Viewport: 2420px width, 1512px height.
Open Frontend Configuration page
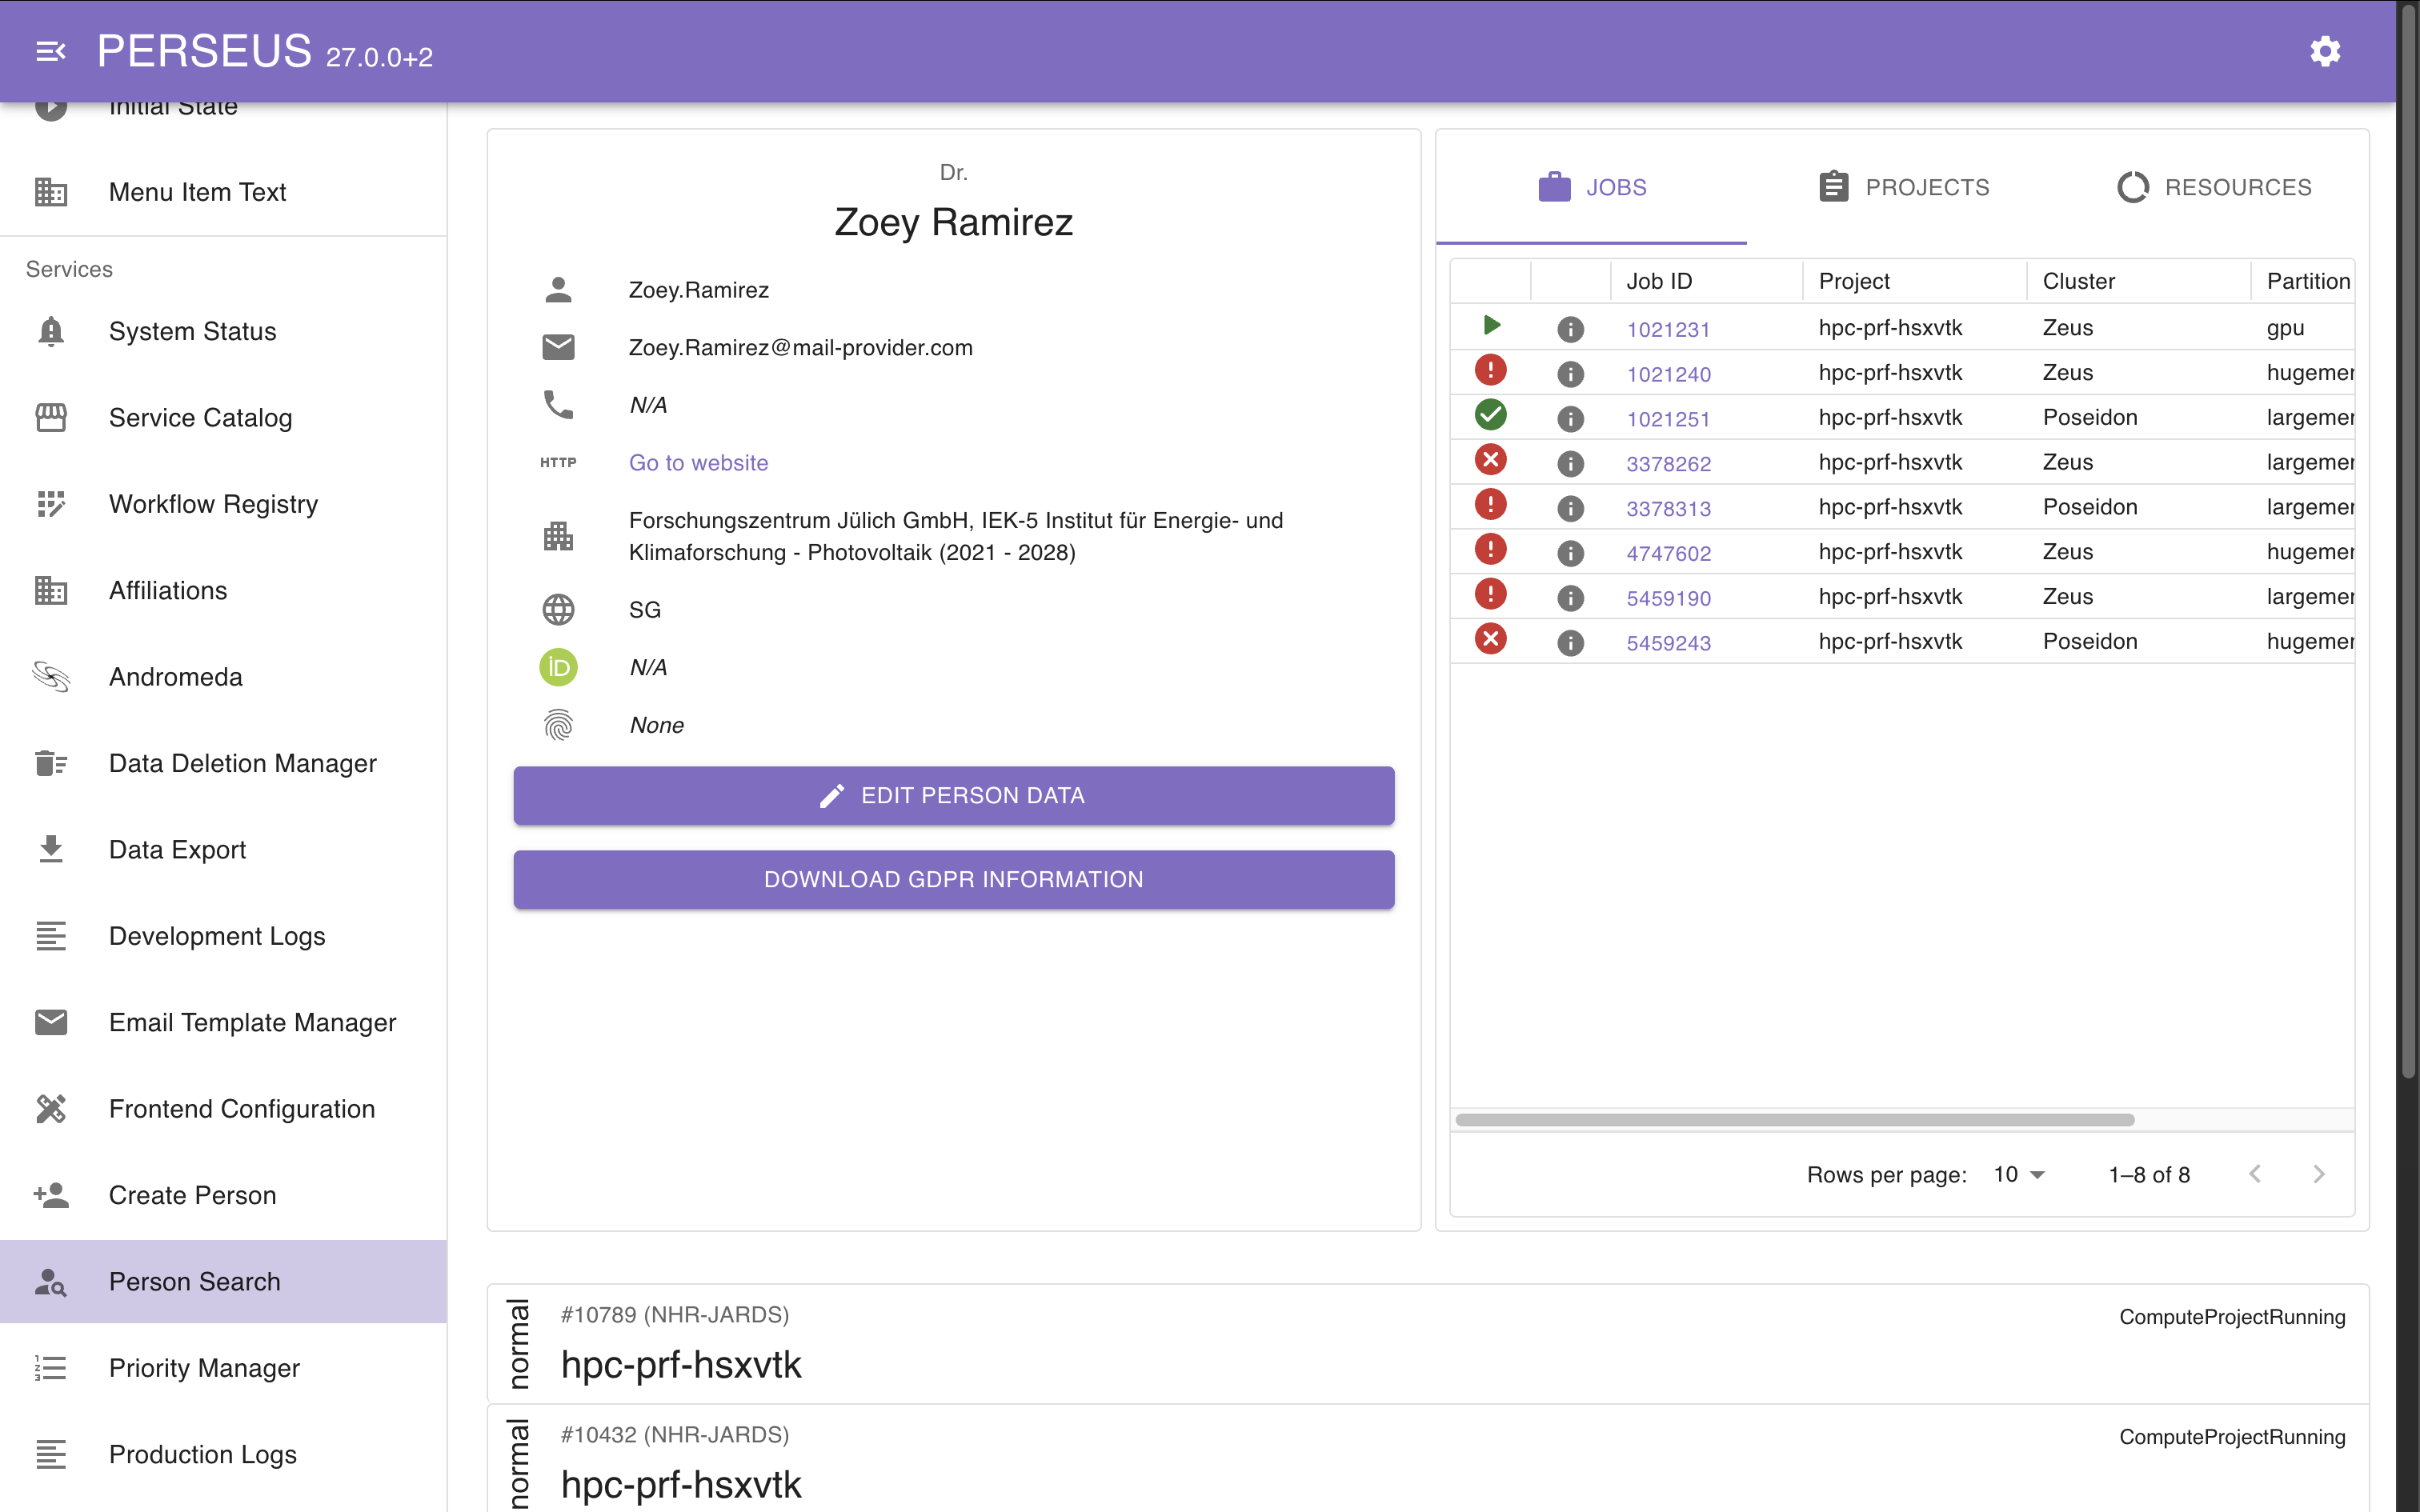[x=223, y=1108]
